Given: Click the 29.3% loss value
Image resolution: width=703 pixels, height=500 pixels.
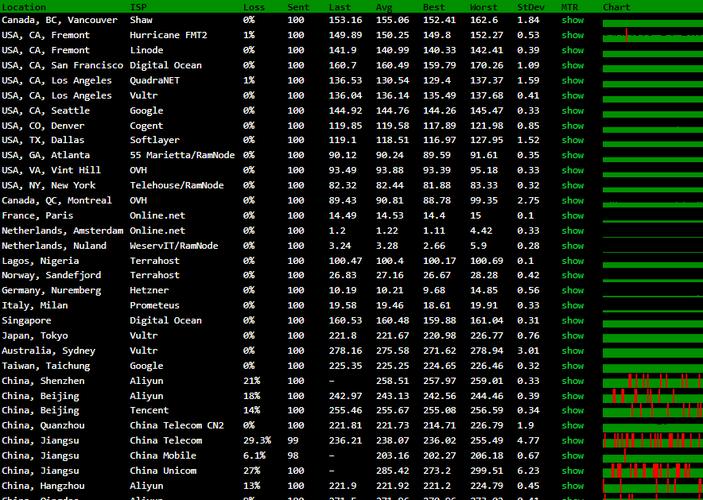Looking at the screenshot, I should click(x=257, y=441).
